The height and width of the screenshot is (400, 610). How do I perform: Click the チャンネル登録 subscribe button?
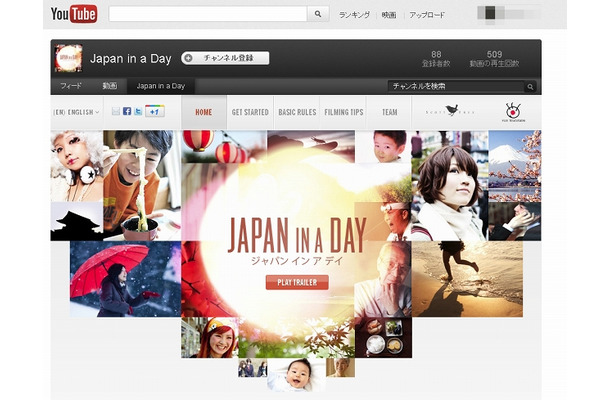coord(225,58)
